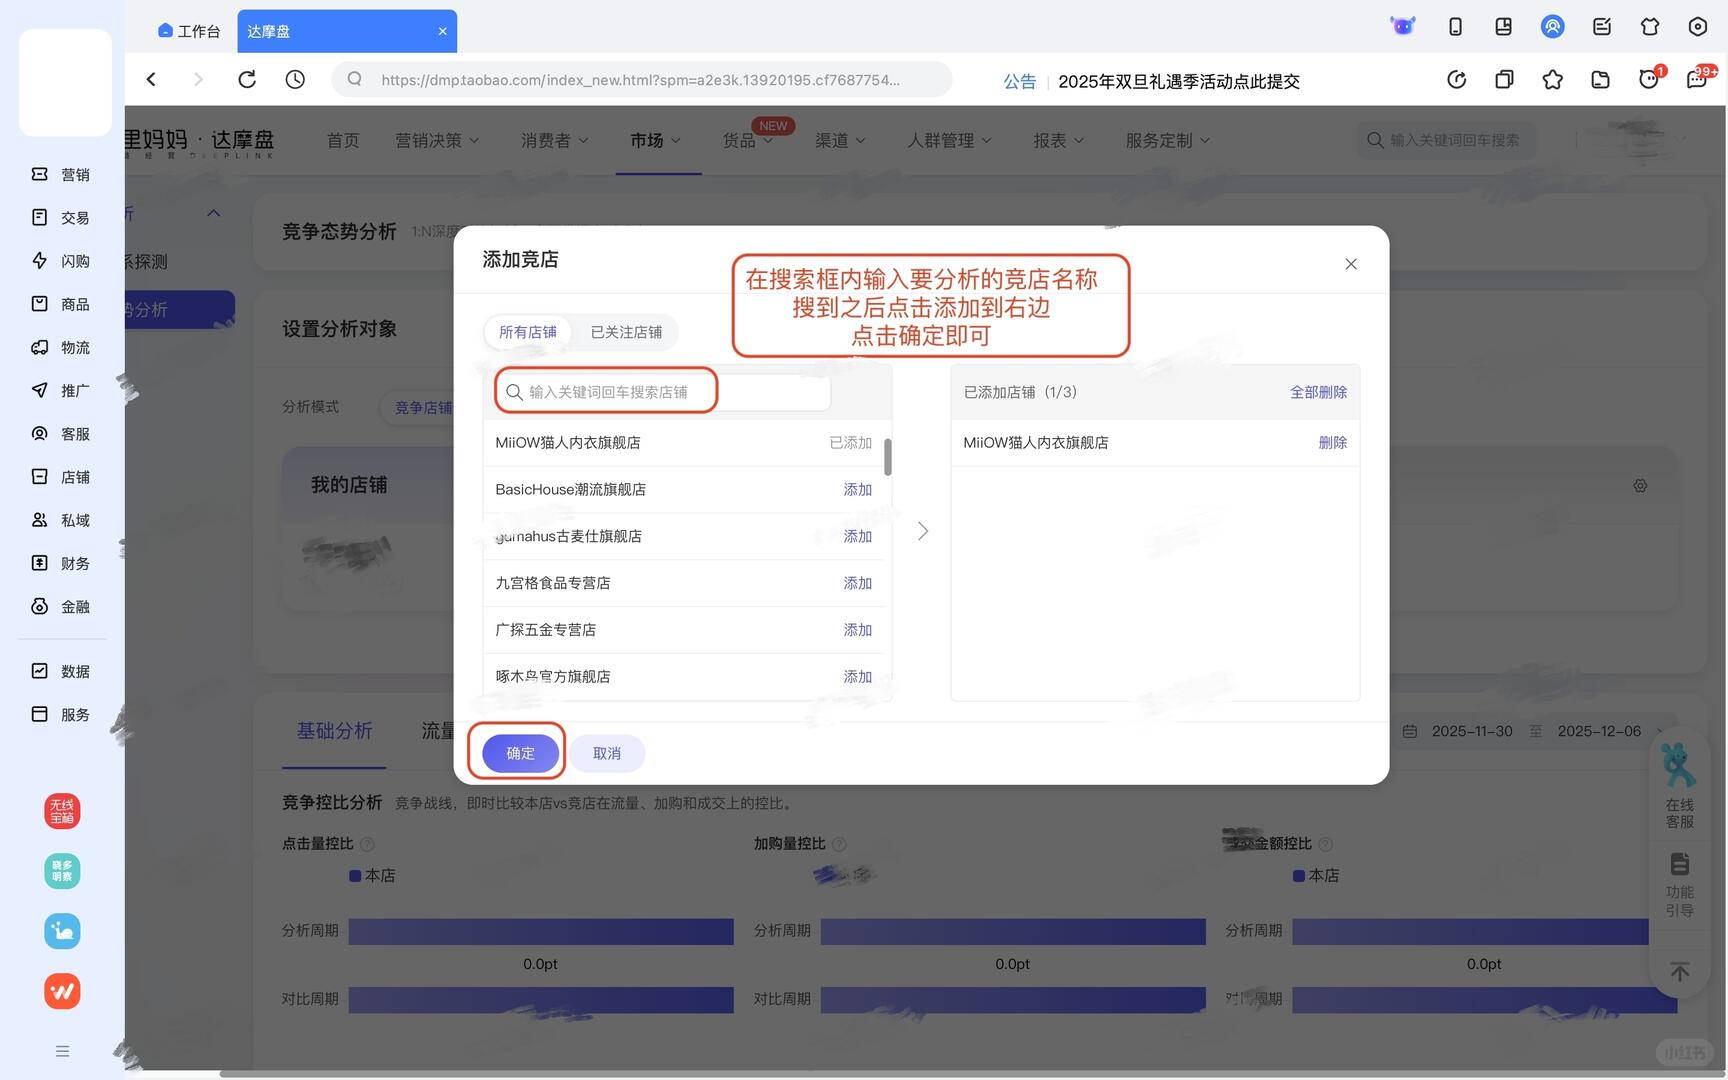The image size is (1728, 1080).
Task: Expand the 渠道 menu
Action: point(840,140)
